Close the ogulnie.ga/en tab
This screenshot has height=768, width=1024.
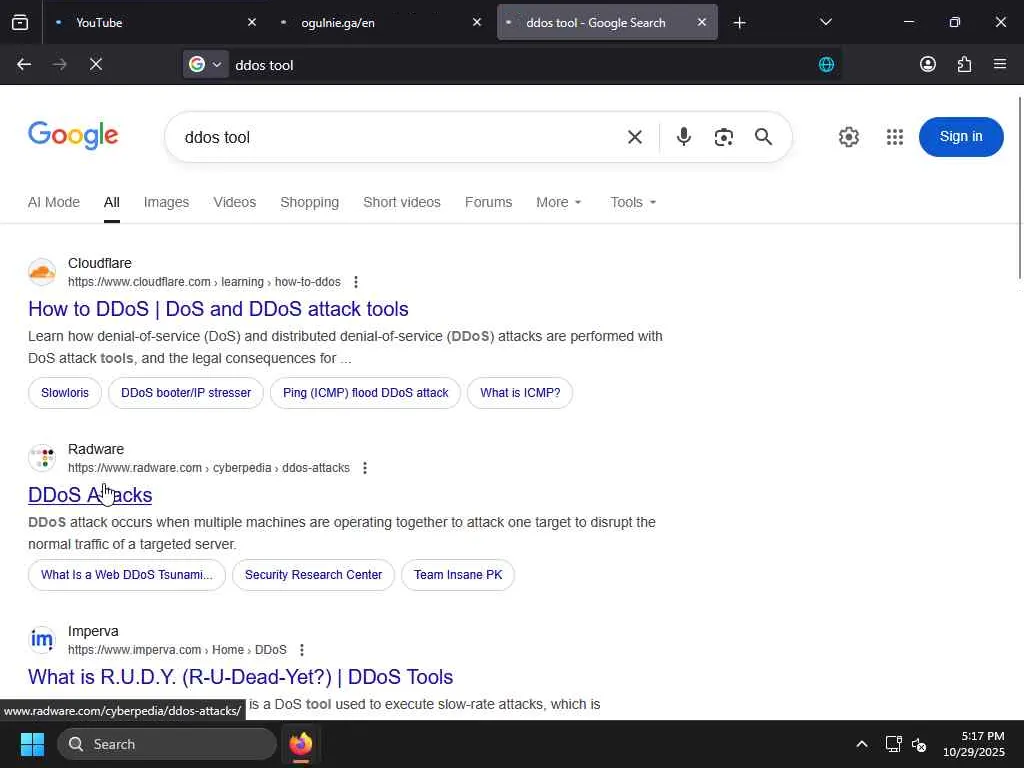[477, 22]
